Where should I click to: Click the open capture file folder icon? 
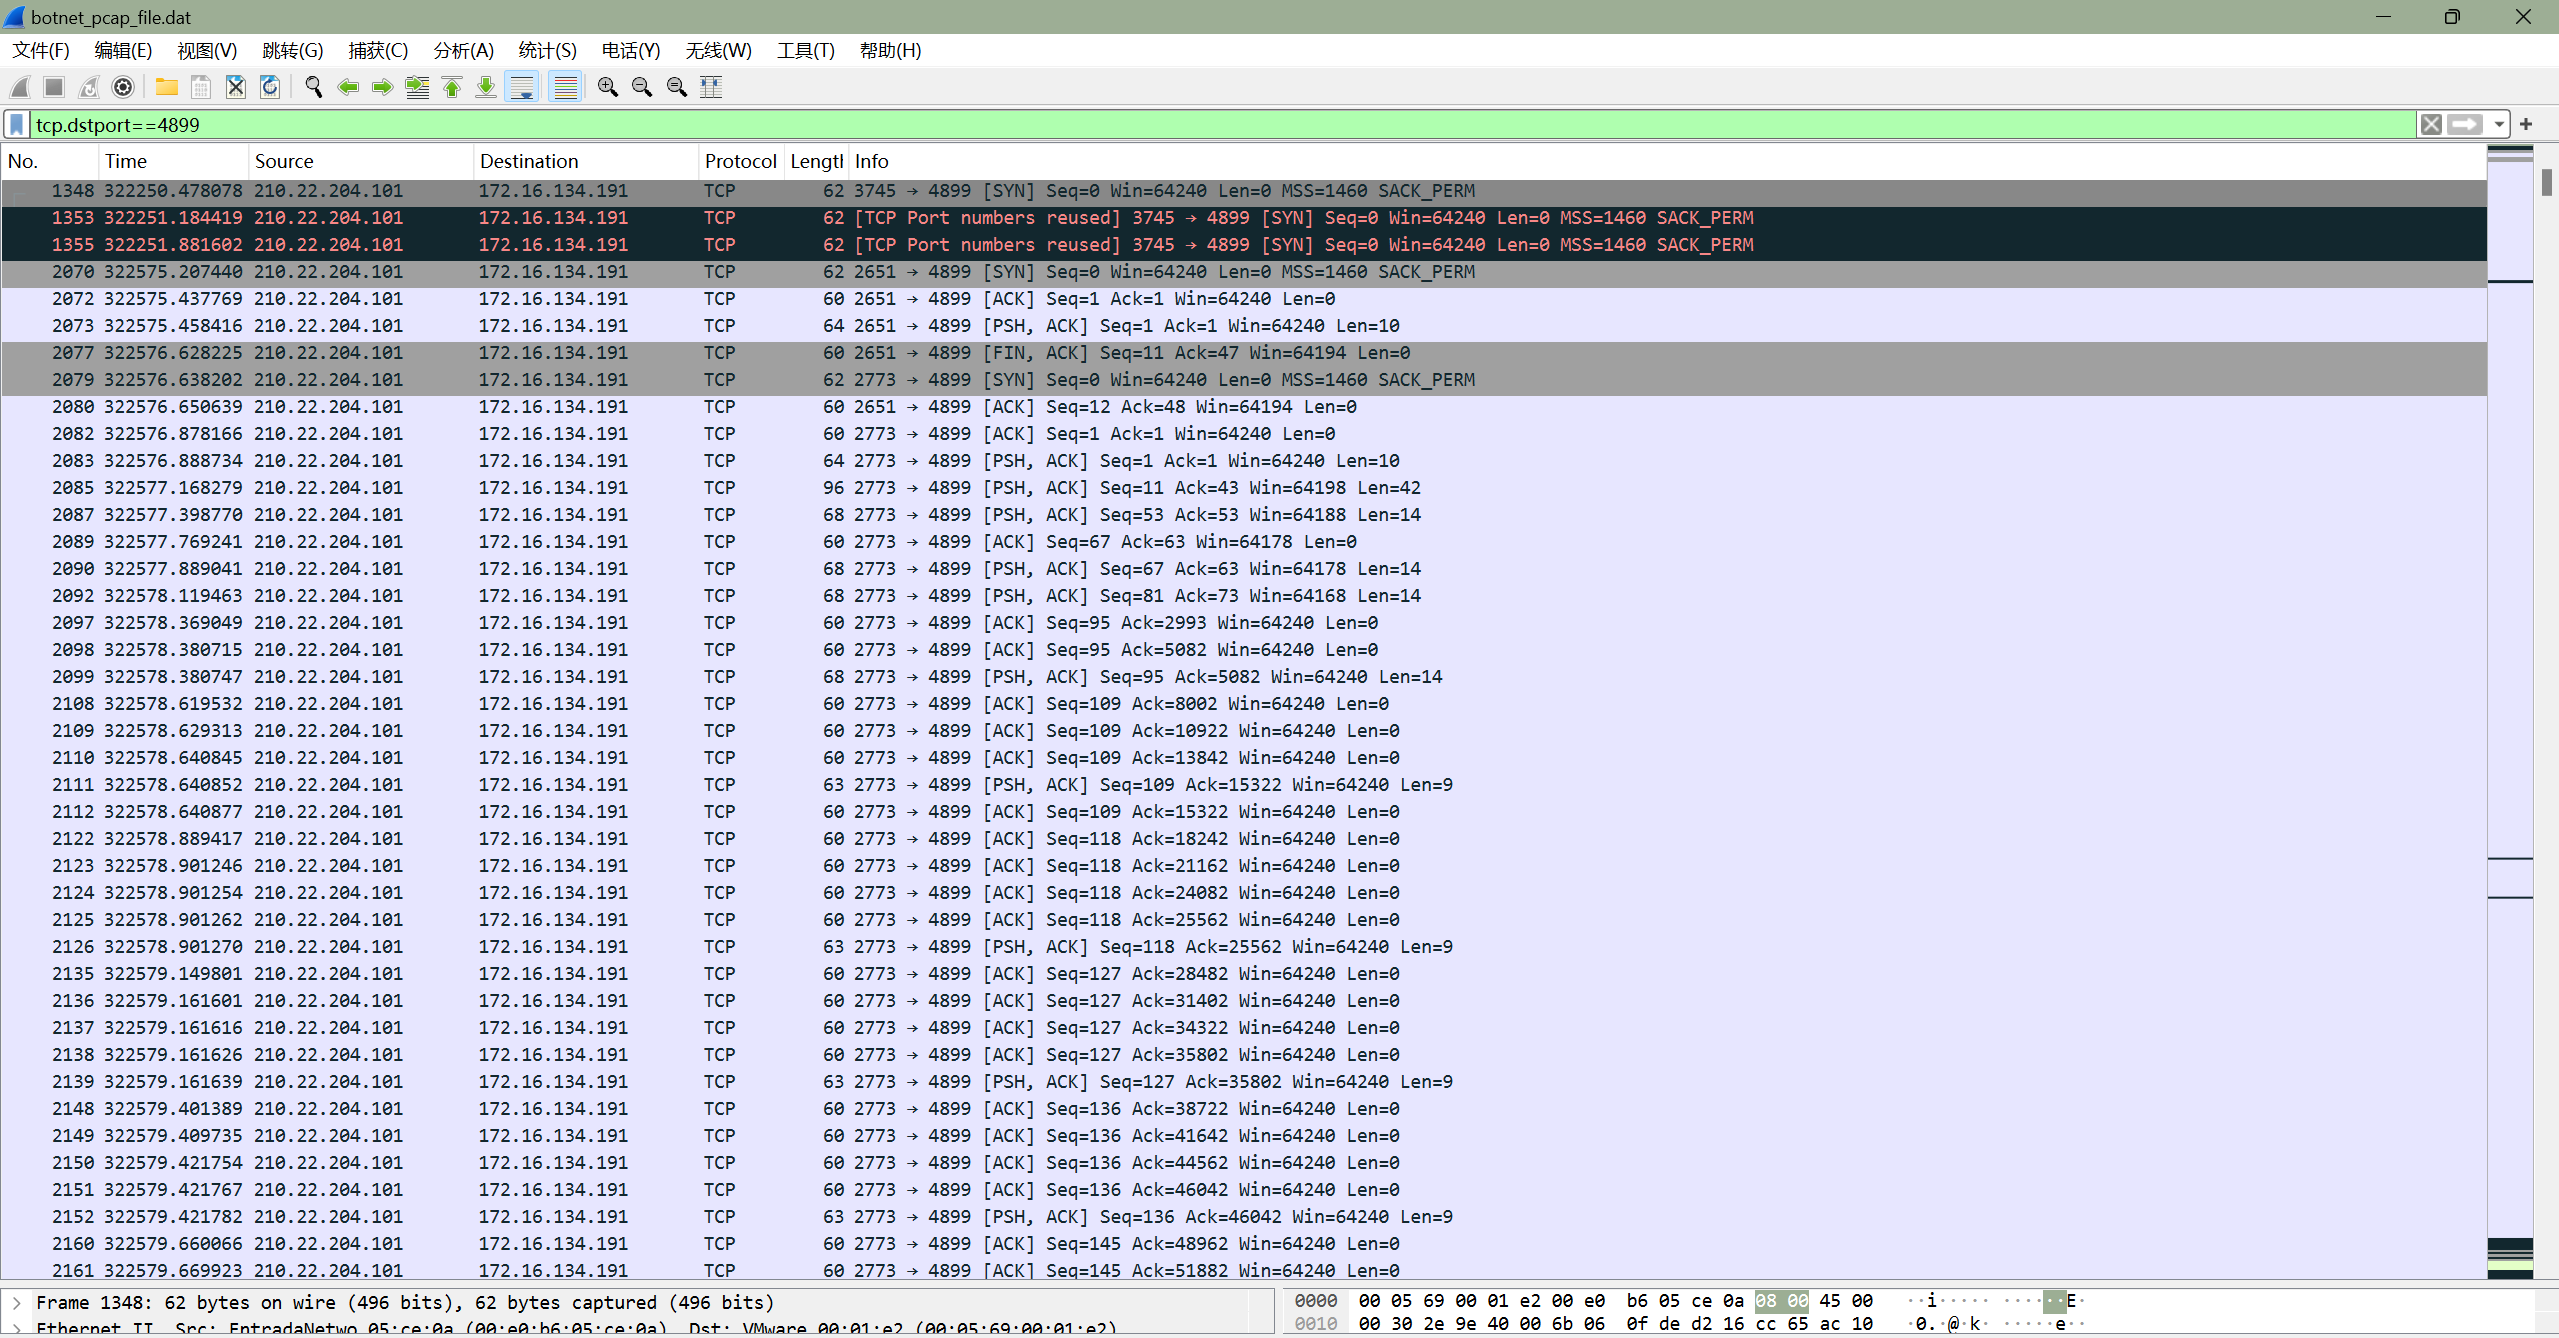click(x=166, y=87)
